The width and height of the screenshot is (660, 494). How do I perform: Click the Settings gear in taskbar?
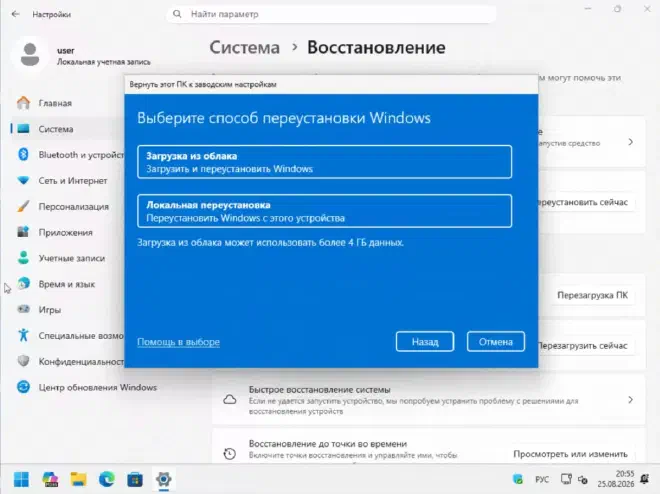point(164,479)
